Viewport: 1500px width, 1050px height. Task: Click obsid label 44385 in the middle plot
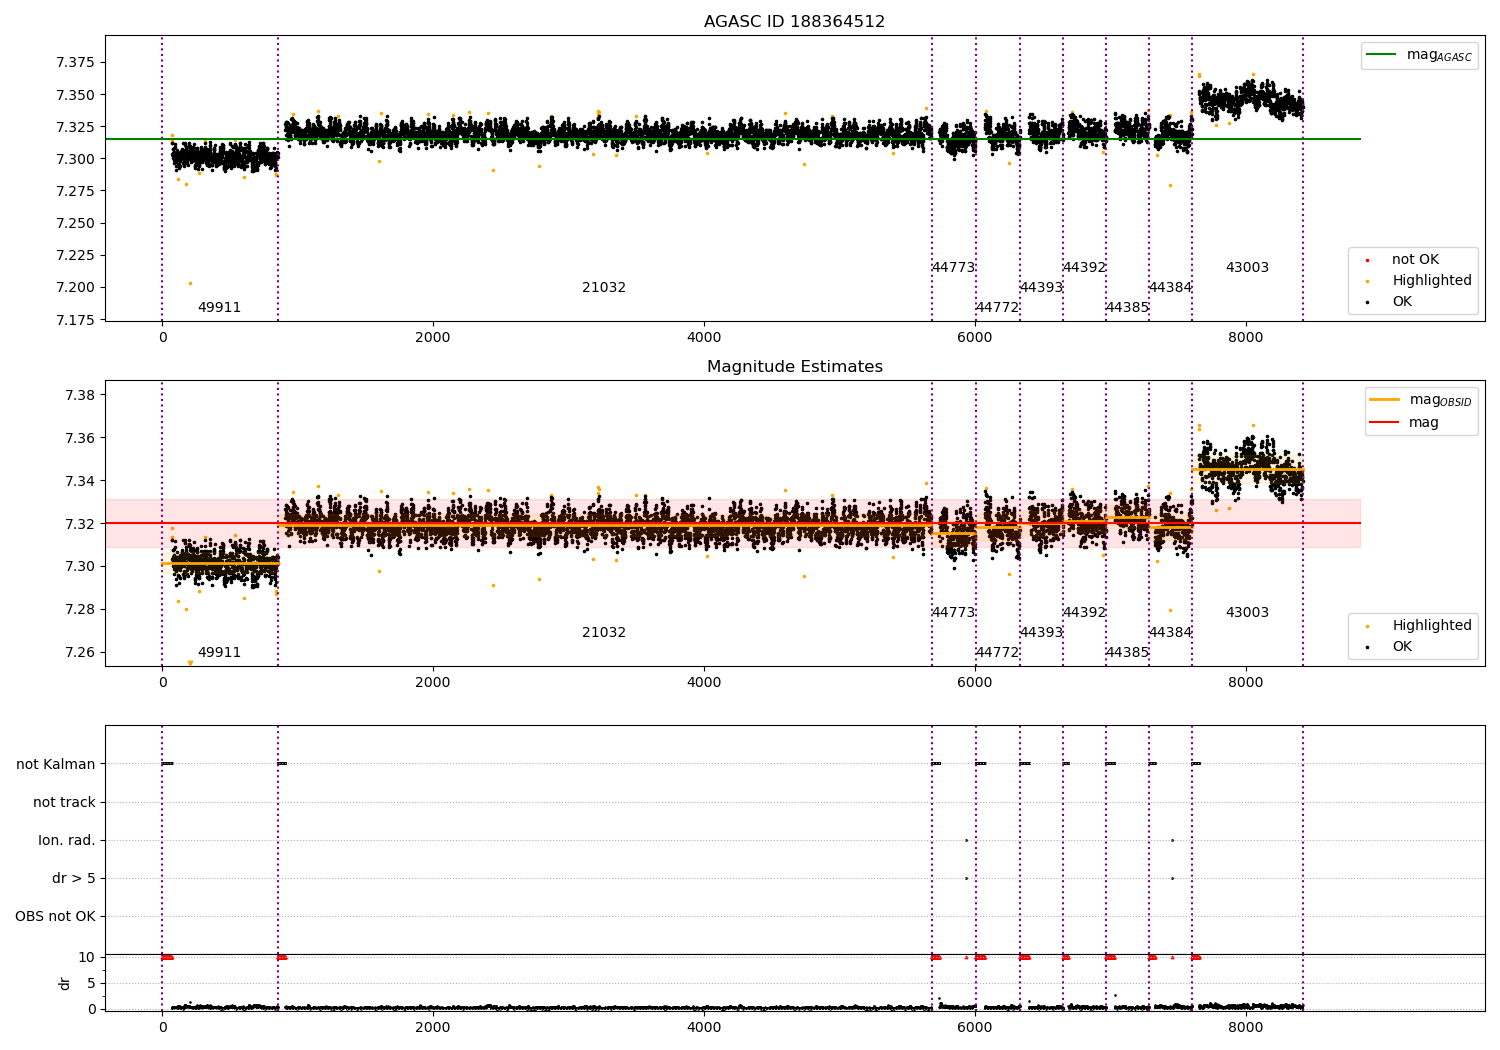coord(1127,653)
